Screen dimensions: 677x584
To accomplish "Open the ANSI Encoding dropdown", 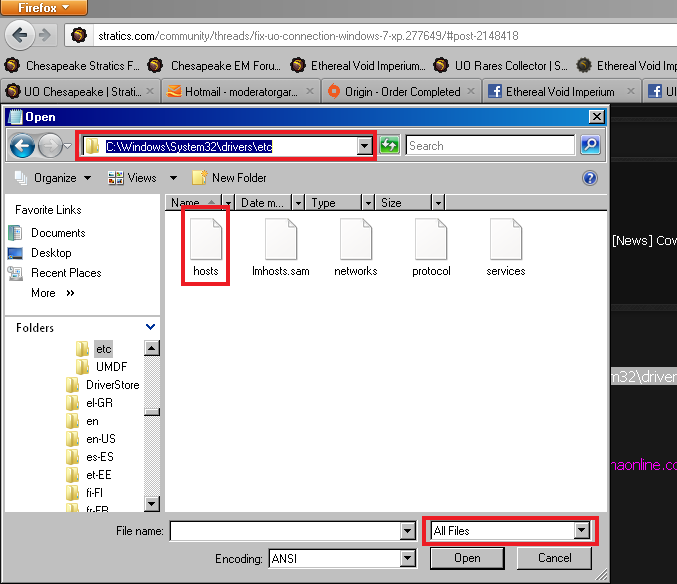I will click(407, 559).
